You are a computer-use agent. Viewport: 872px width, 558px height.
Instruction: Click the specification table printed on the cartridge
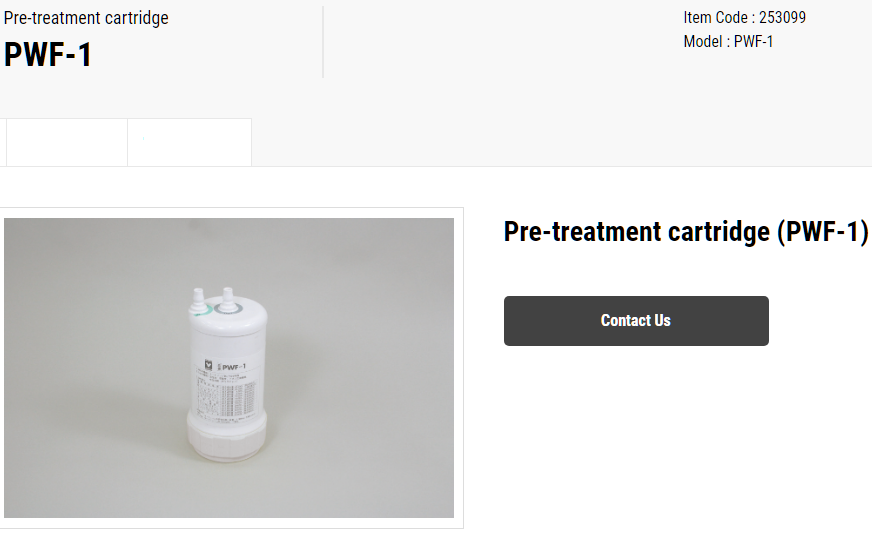pyautogui.click(x=226, y=397)
